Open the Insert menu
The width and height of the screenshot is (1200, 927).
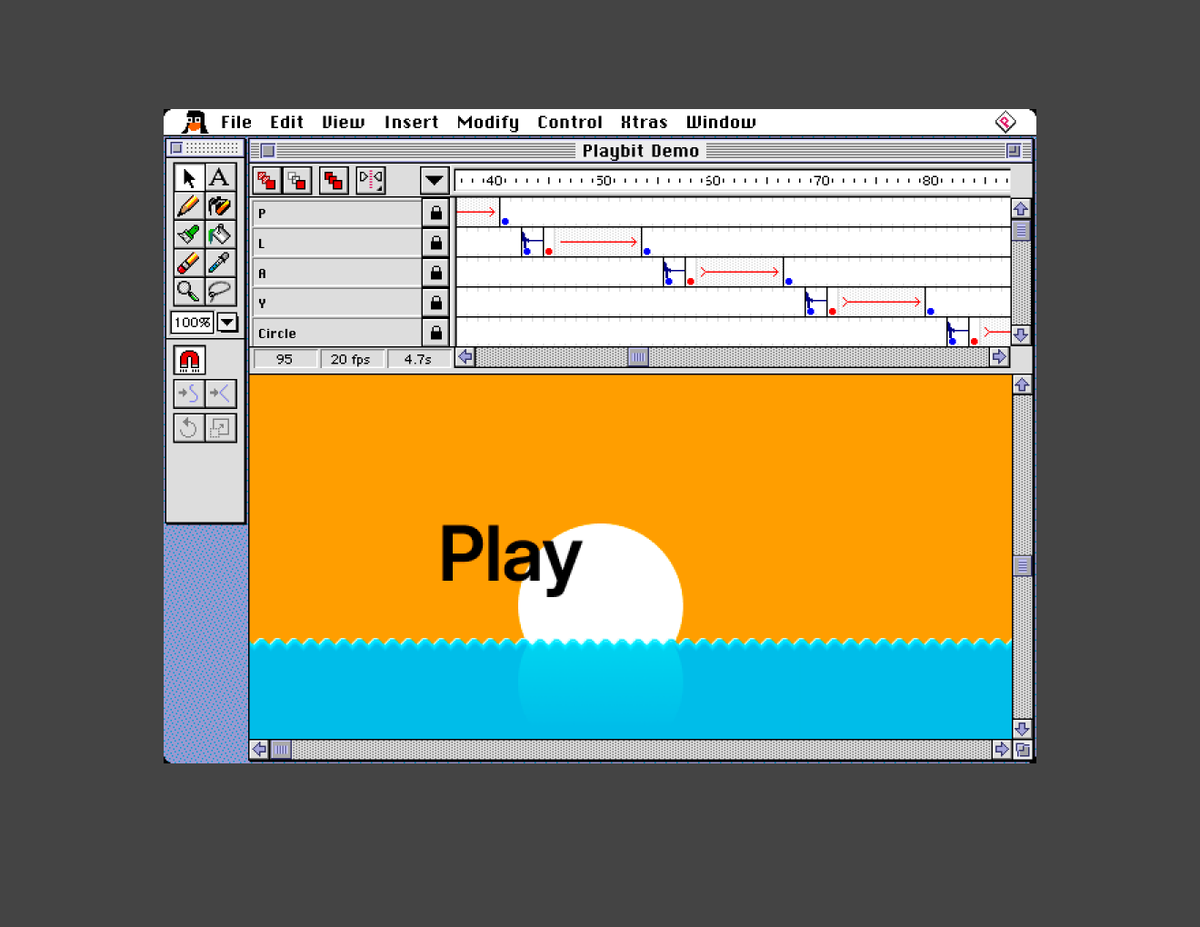point(411,122)
